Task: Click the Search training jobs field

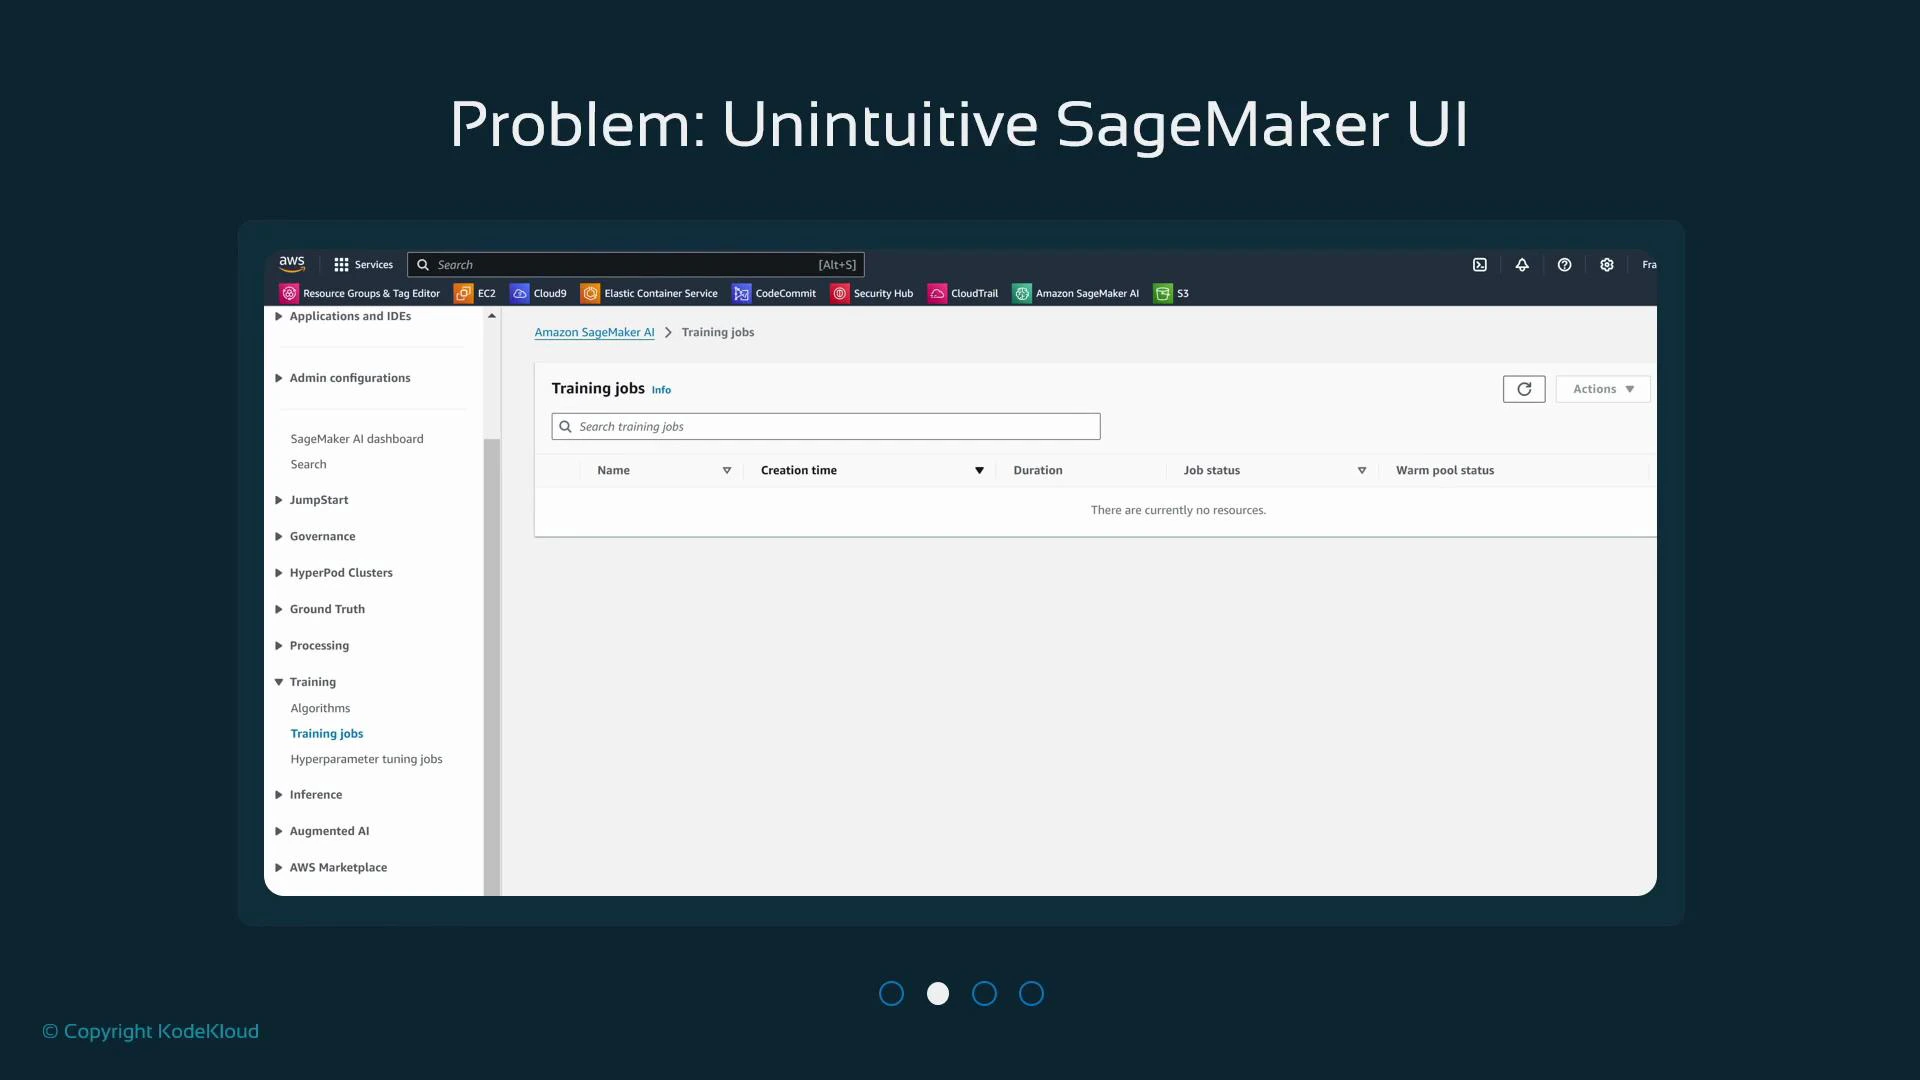Action: coord(824,426)
